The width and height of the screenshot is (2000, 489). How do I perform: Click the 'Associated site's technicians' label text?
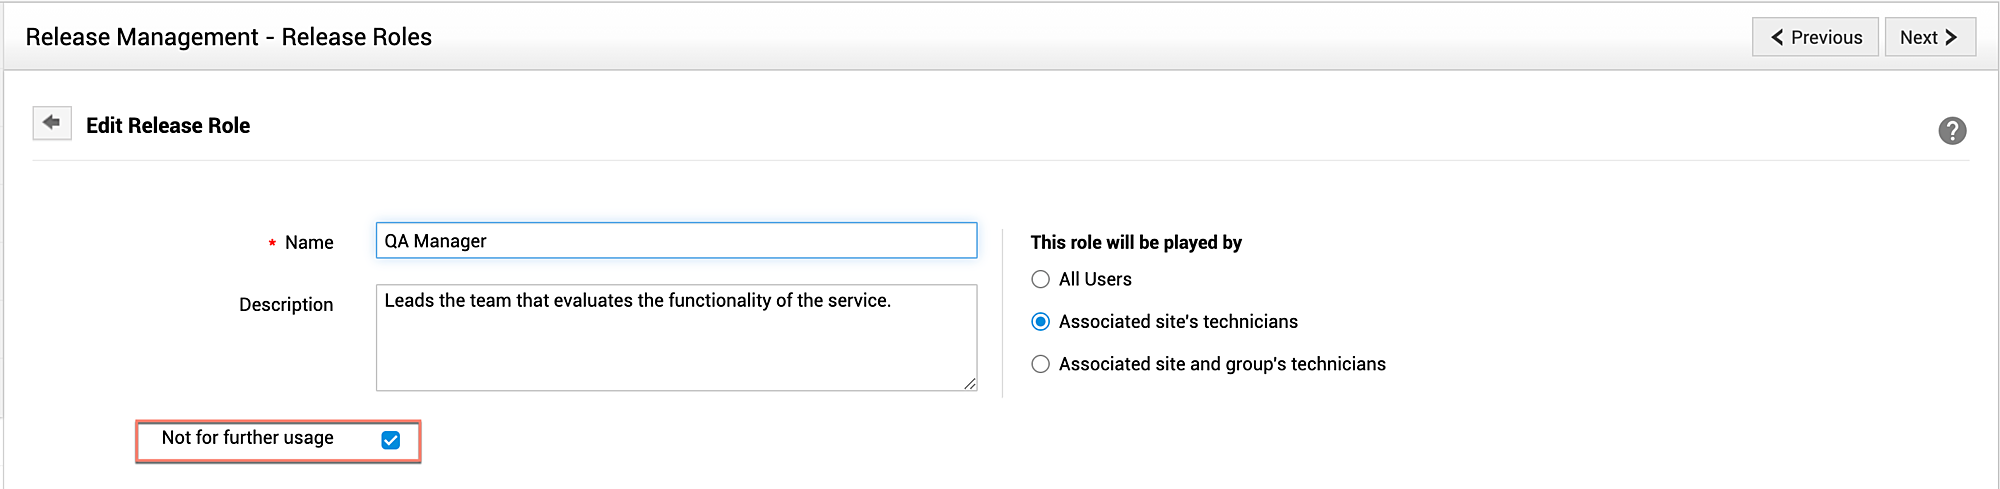tap(1178, 322)
